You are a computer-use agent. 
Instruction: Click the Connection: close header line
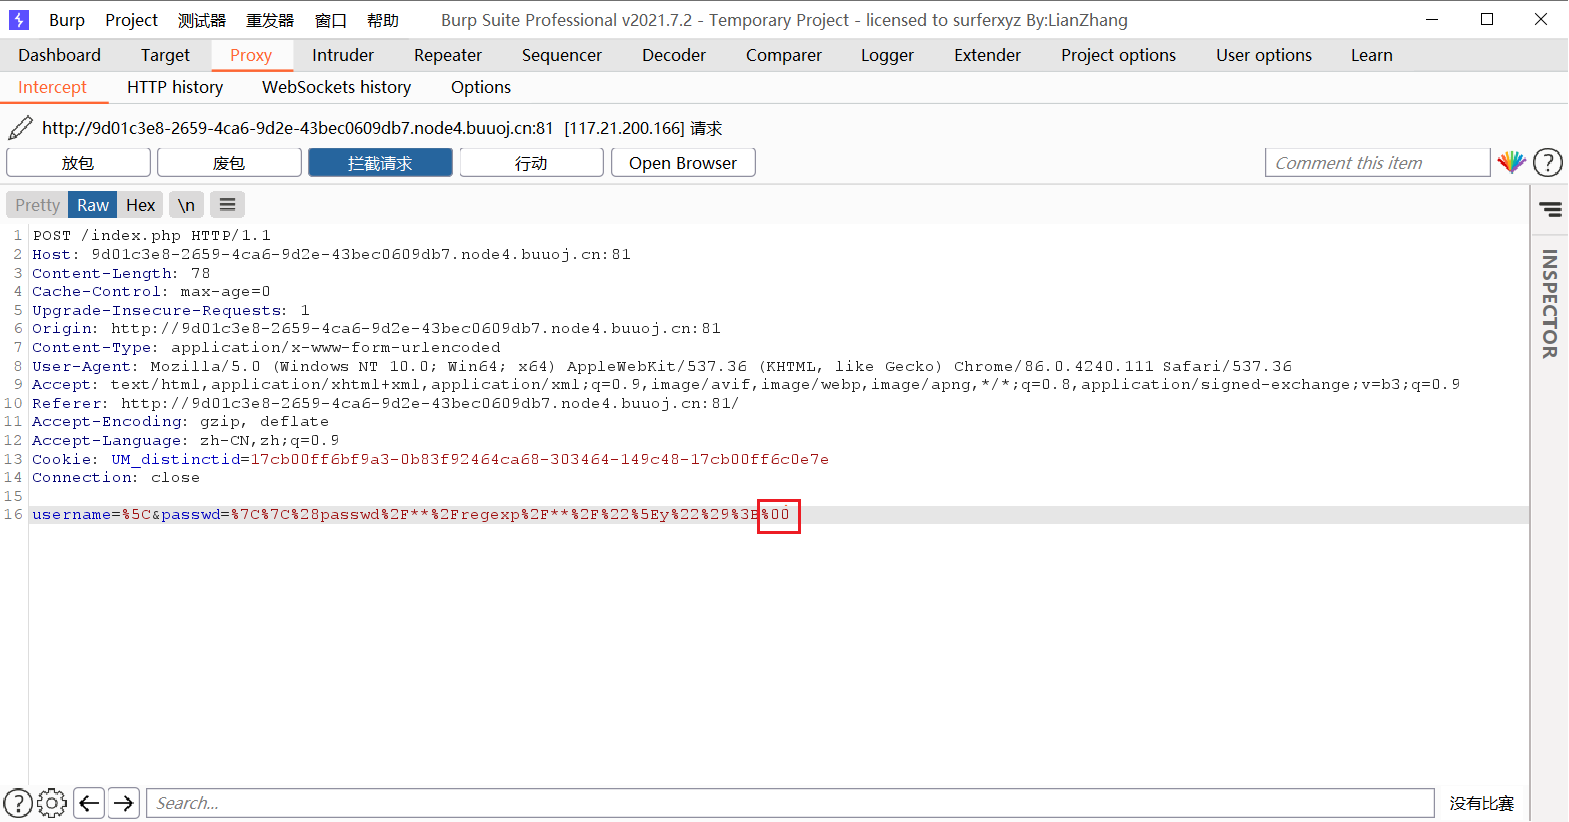(116, 478)
